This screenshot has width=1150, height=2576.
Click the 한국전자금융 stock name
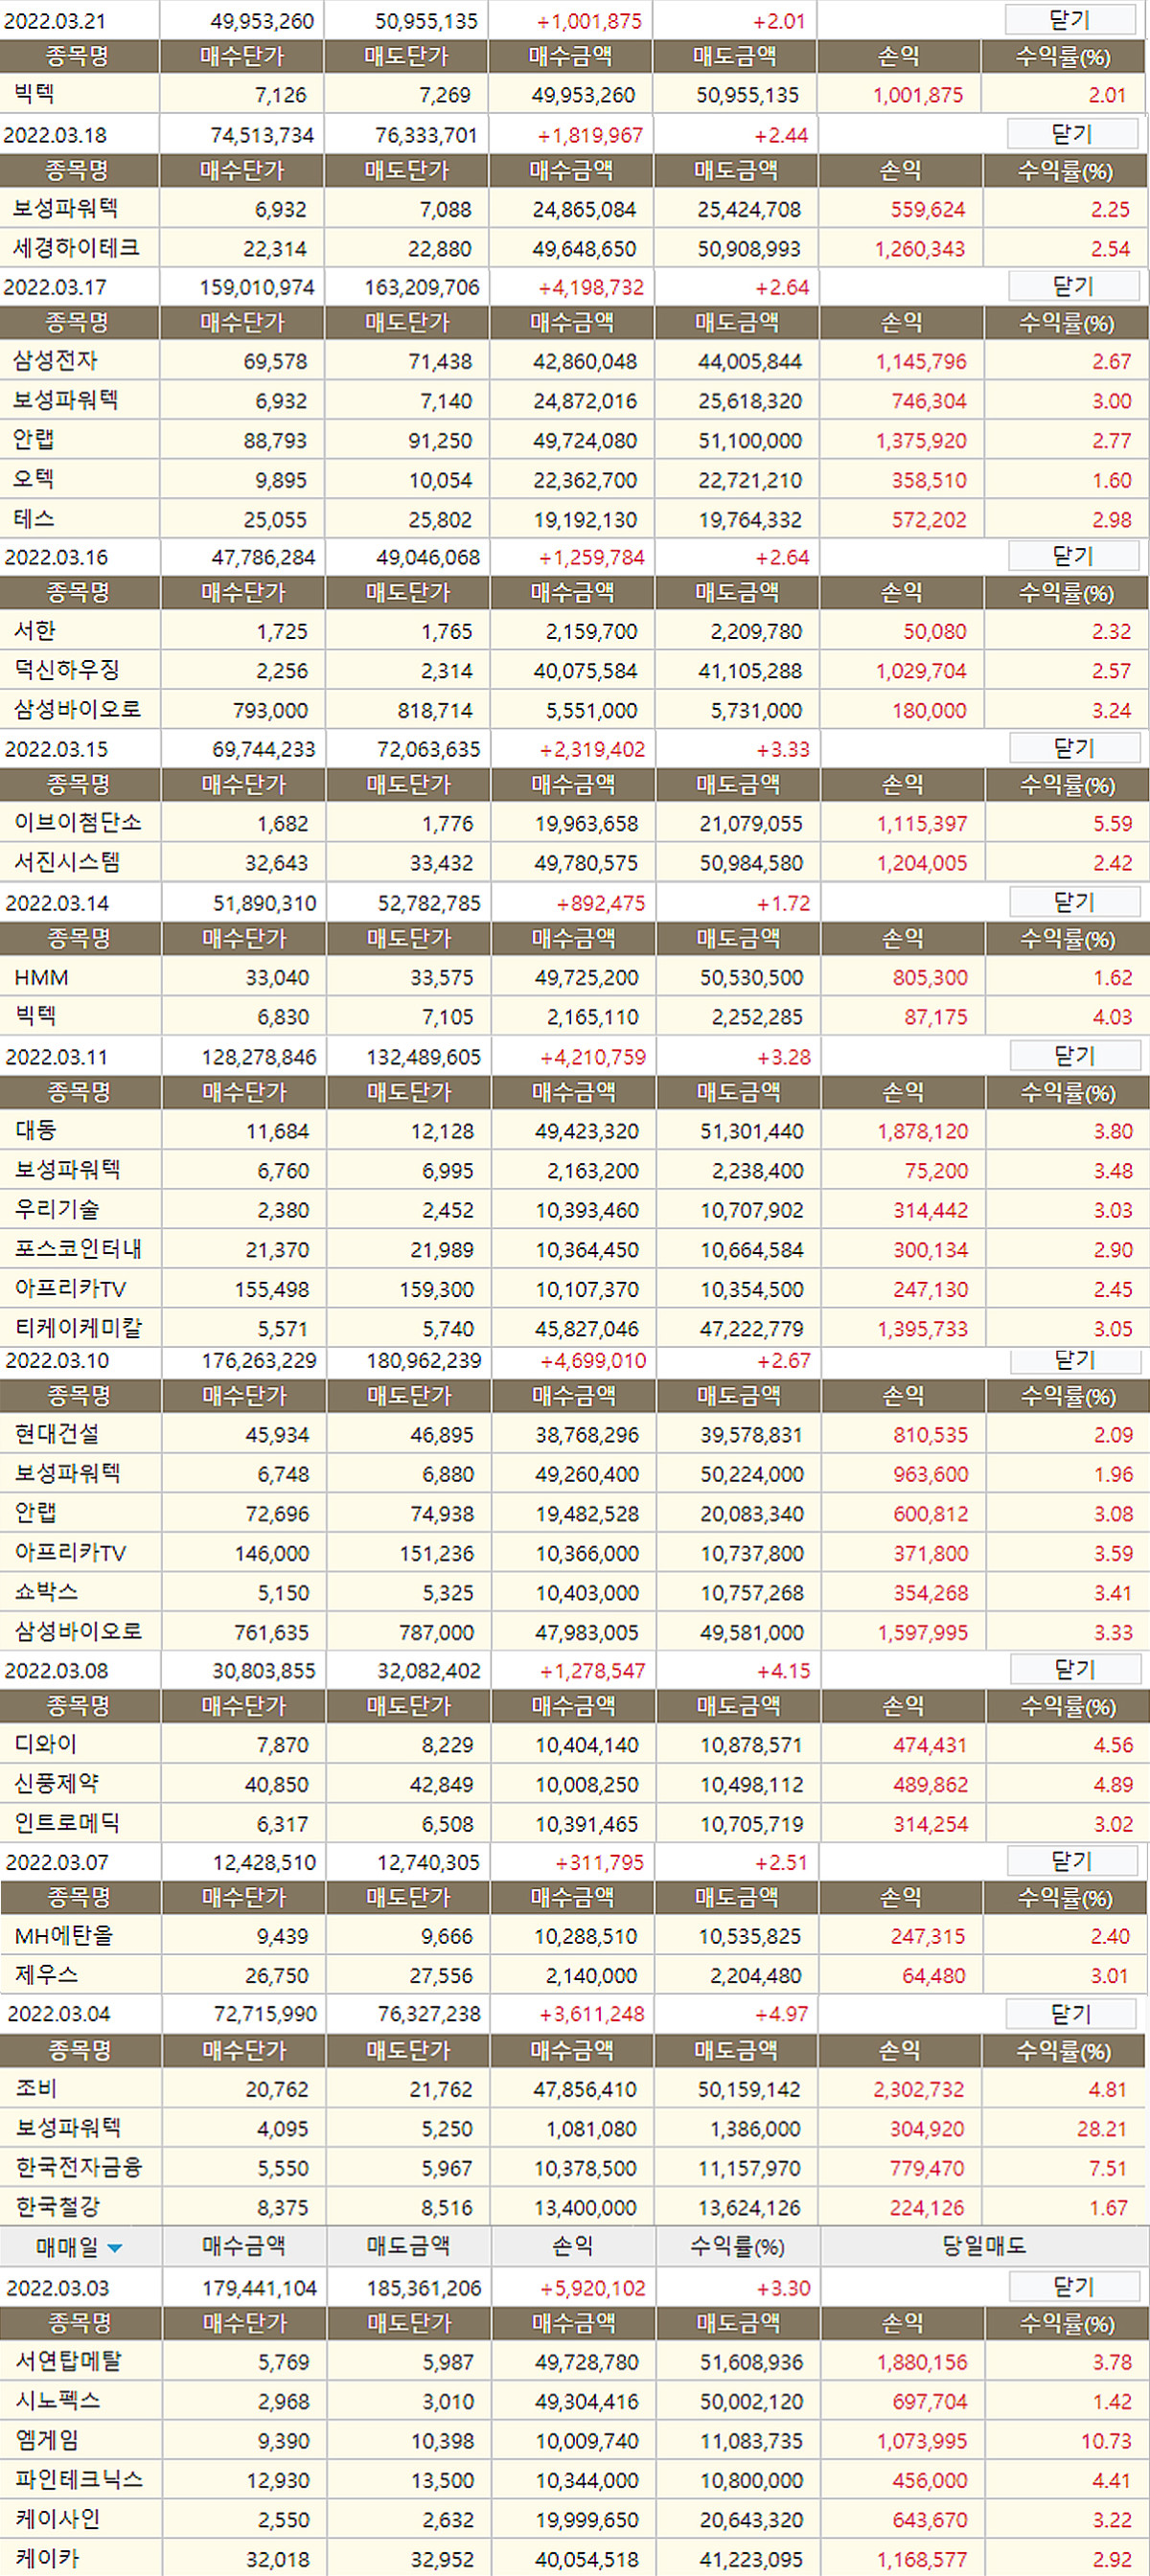click(79, 2168)
